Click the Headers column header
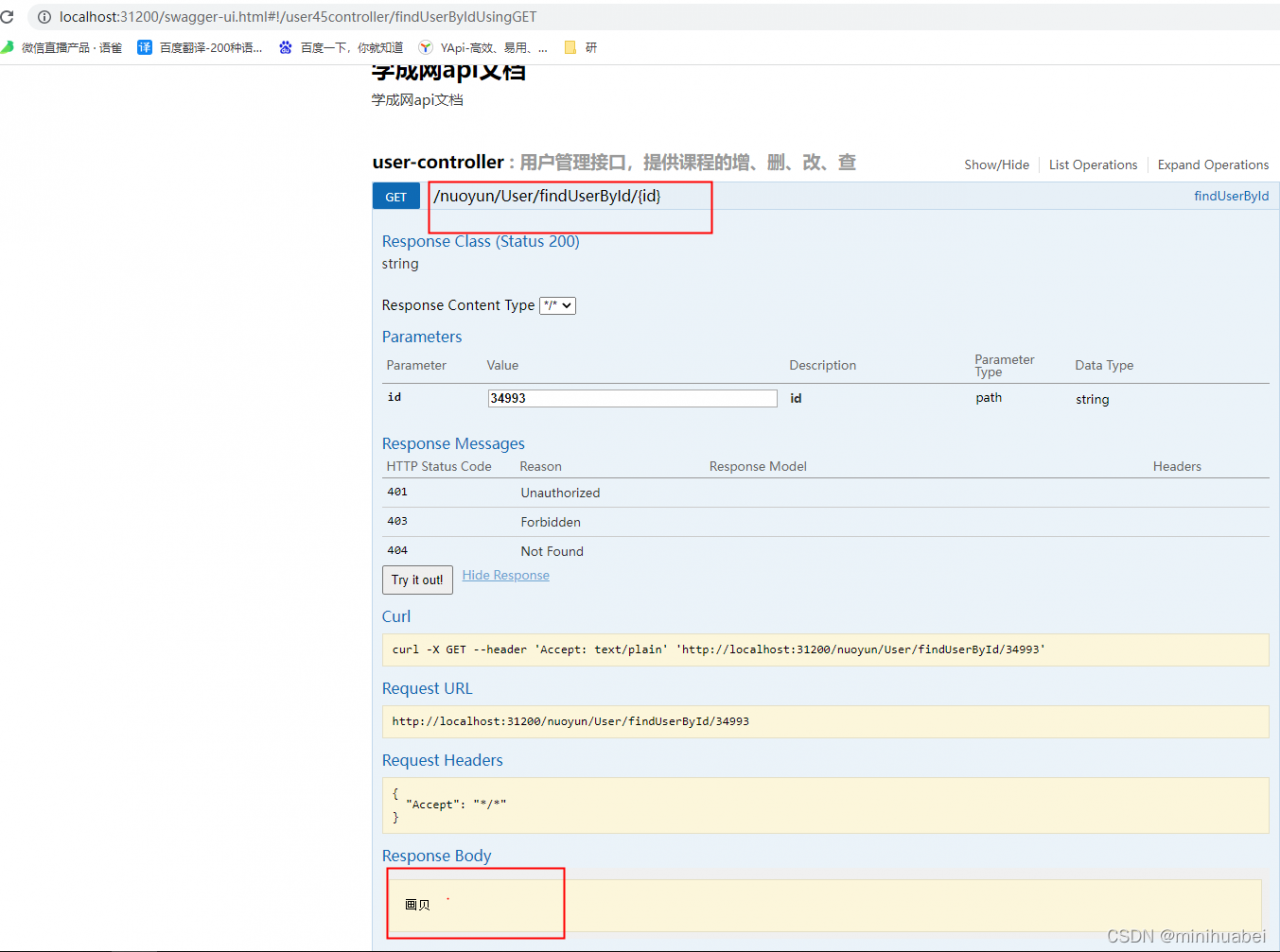Screen dimensions: 1280x952 1177,467
